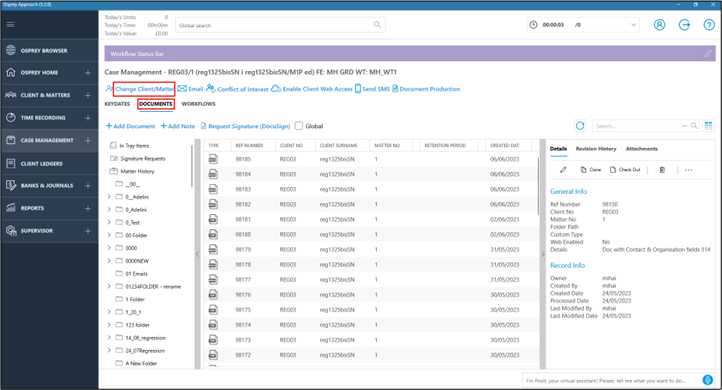Screen dimensions: 722x390
Task: Click document type icon for 98185
Action: tap(213, 159)
